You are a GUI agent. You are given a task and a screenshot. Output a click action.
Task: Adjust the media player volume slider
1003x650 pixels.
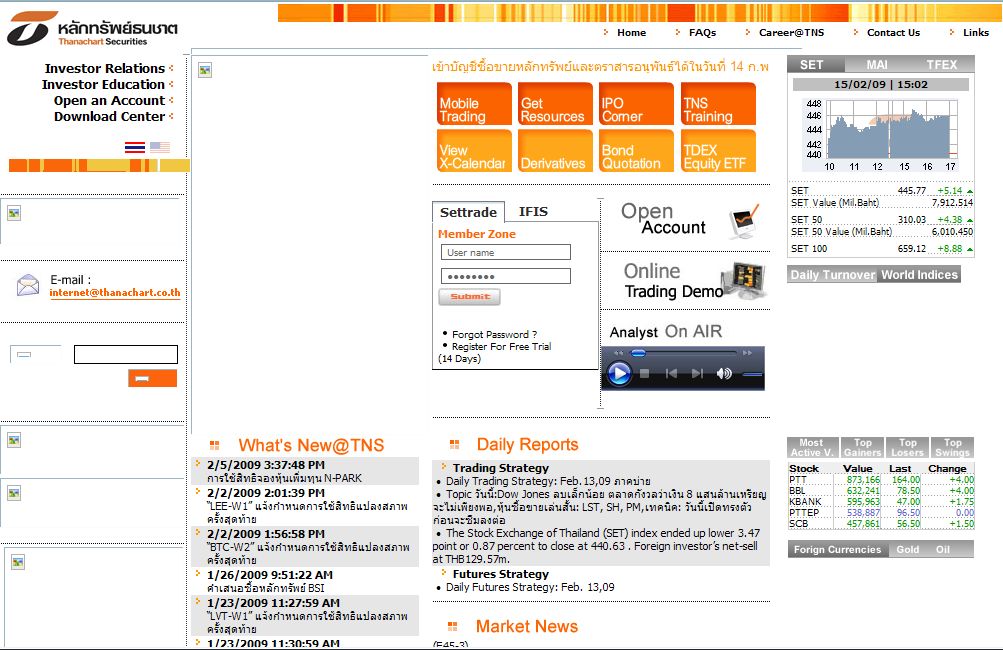point(752,374)
